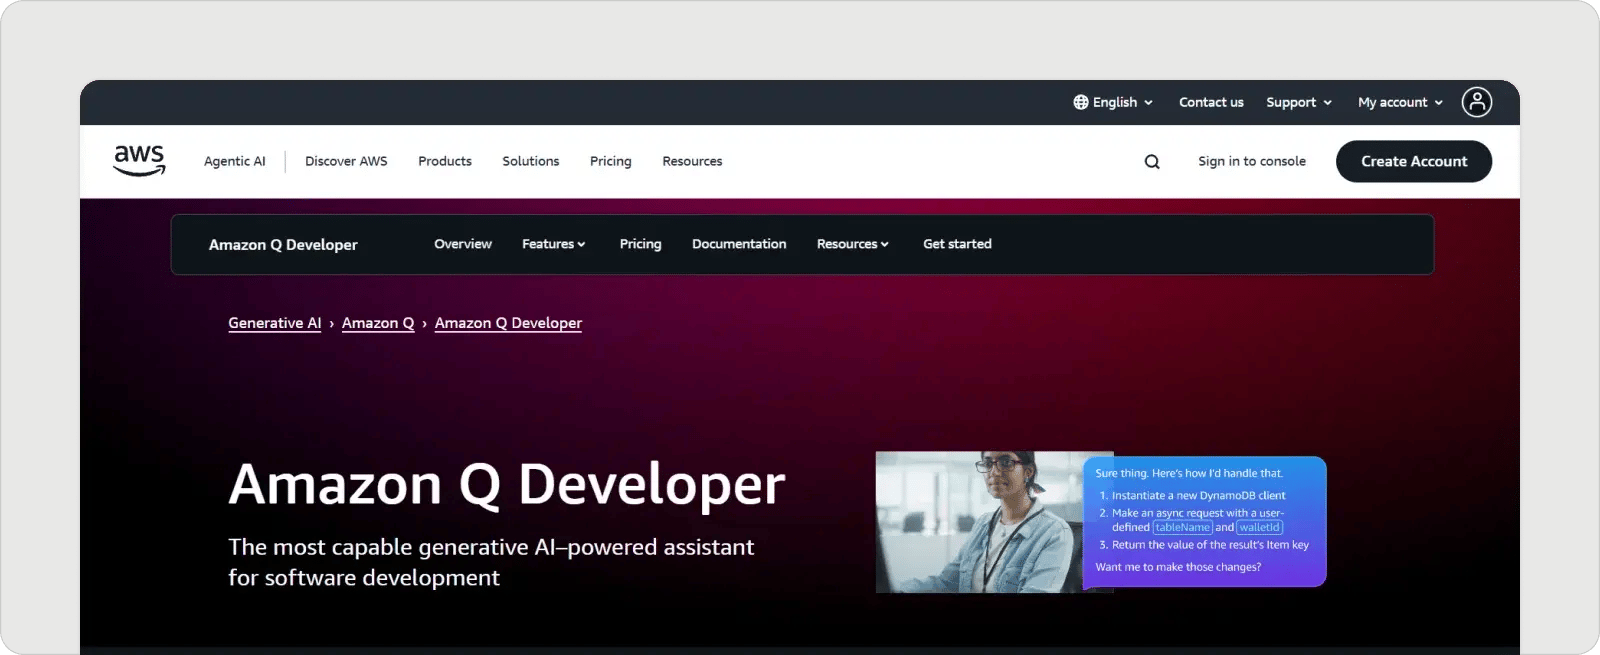Click the AWS logo
The image size is (1600, 655).
(x=139, y=160)
